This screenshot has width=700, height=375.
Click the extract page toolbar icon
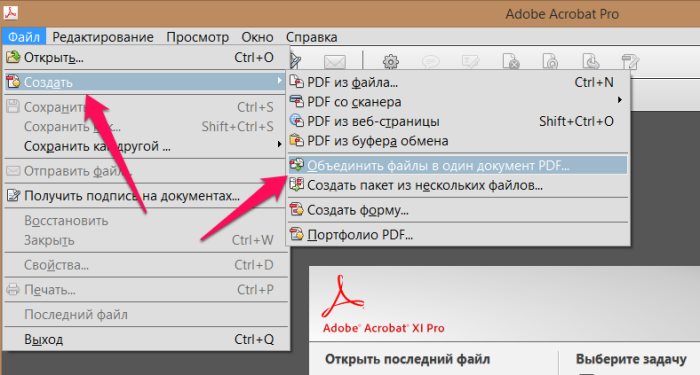click(x=591, y=62)
